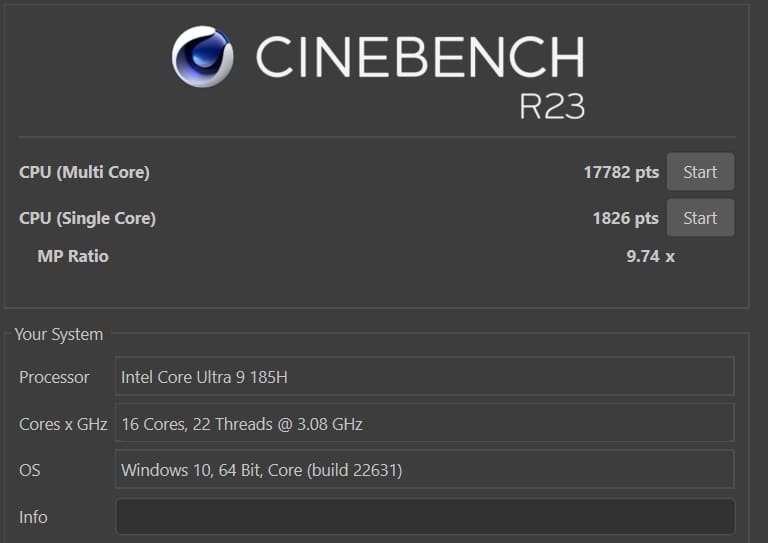Click the Processor row label
The height and width of the screenshot is (543, 768).
pos(54,377)
